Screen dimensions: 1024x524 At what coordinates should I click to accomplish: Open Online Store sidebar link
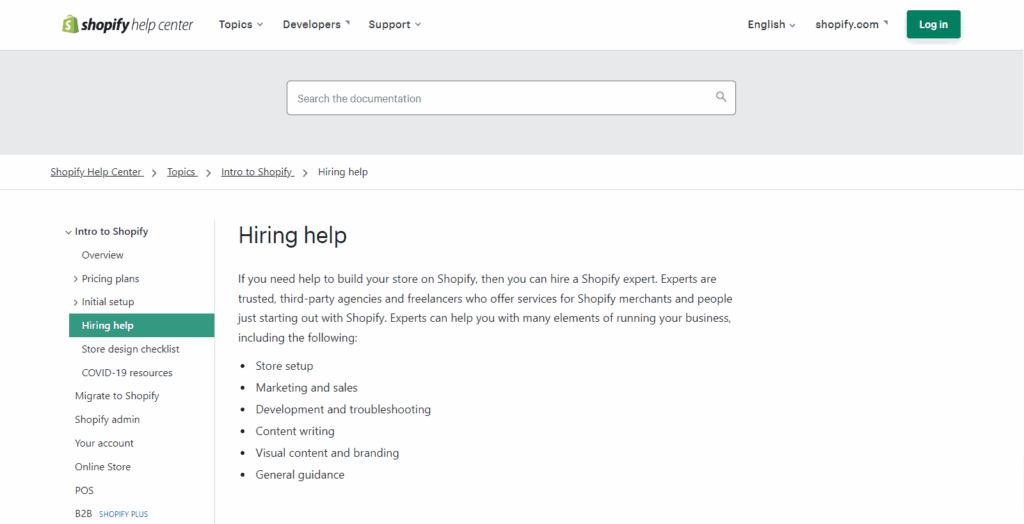point(103,467)
